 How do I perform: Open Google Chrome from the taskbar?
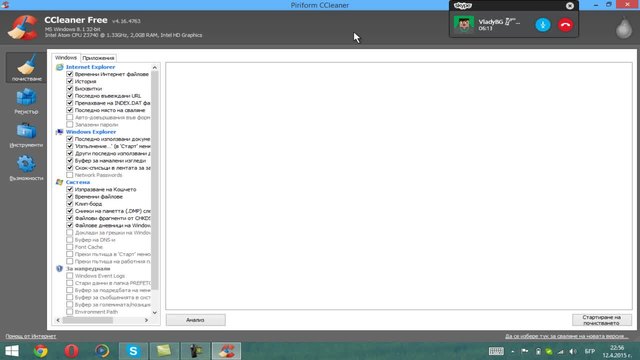[40, 351]
